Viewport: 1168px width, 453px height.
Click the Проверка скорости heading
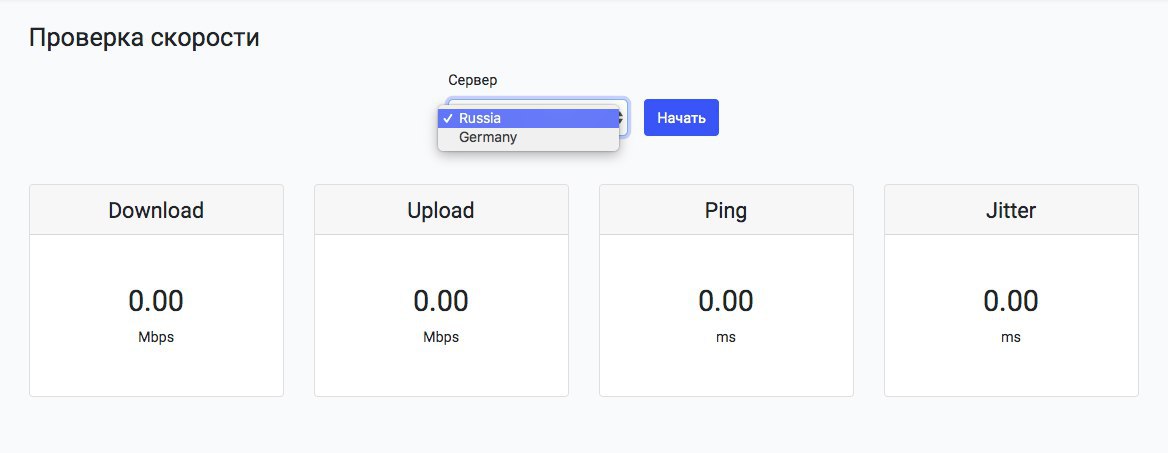tap(144, 38)
